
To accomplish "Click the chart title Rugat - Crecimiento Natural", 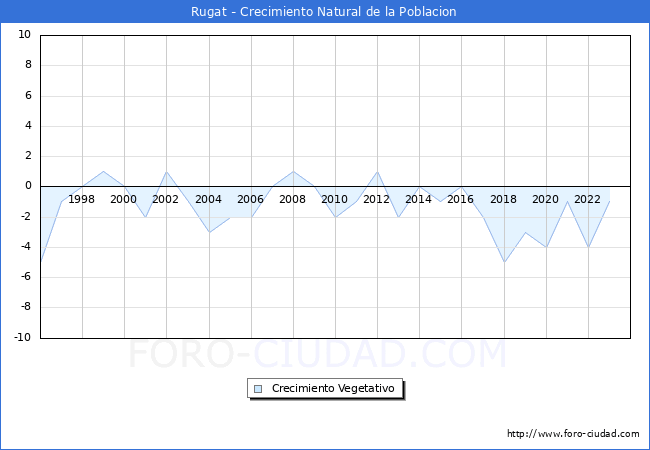I will click(x=325, y=12).
